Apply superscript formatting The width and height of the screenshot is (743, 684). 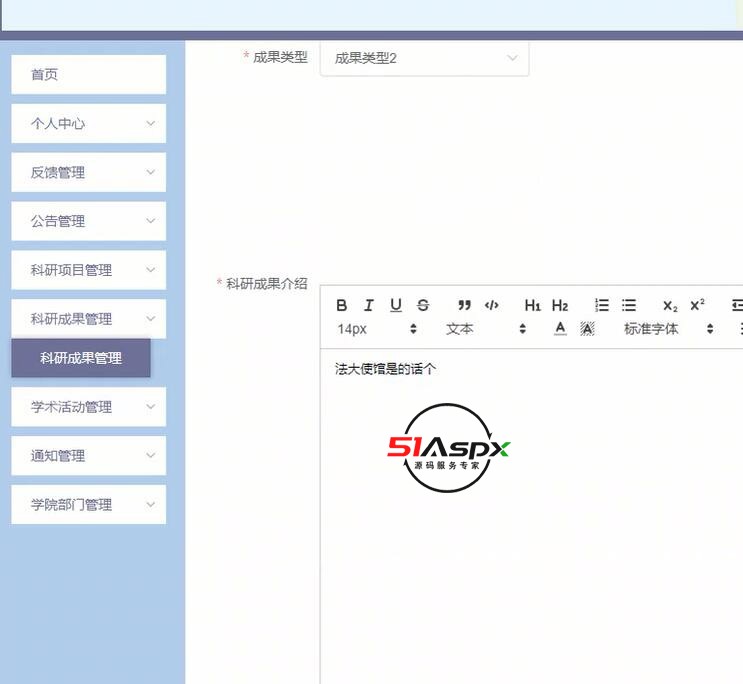click(x=697, y=305)
